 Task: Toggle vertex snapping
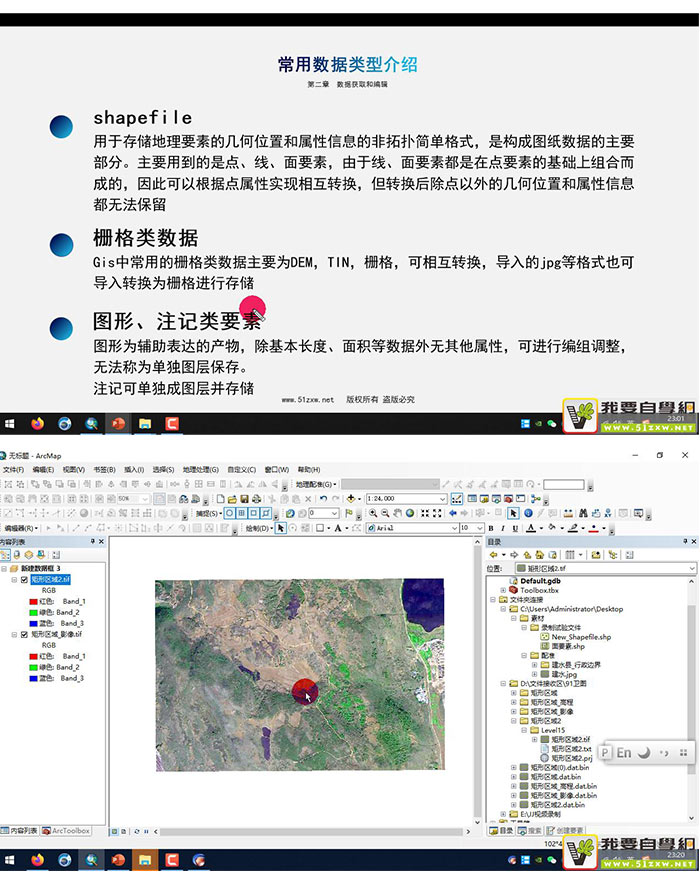click(x=253, y=513)
